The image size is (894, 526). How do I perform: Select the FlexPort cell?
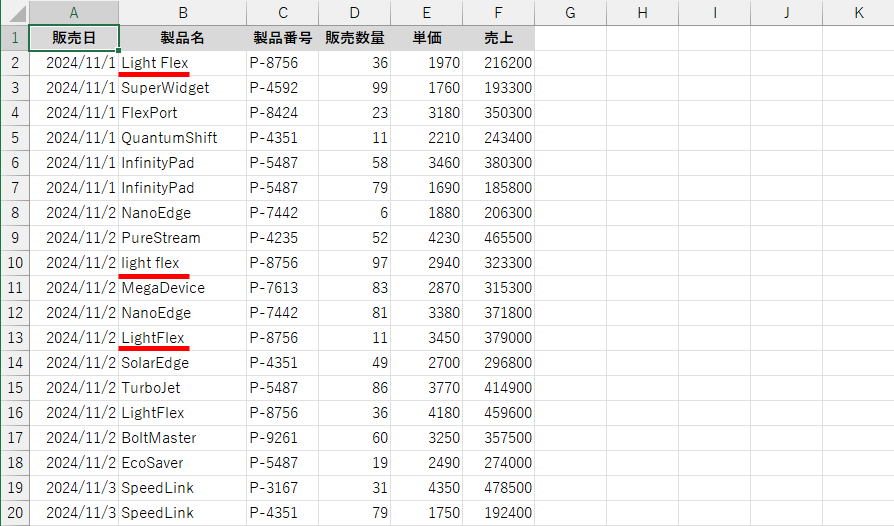182,113
